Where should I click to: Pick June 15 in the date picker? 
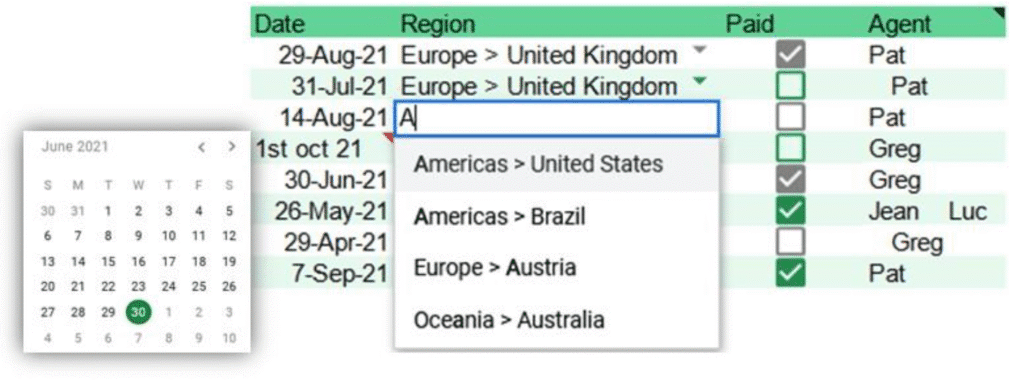(x=108, y=262)
